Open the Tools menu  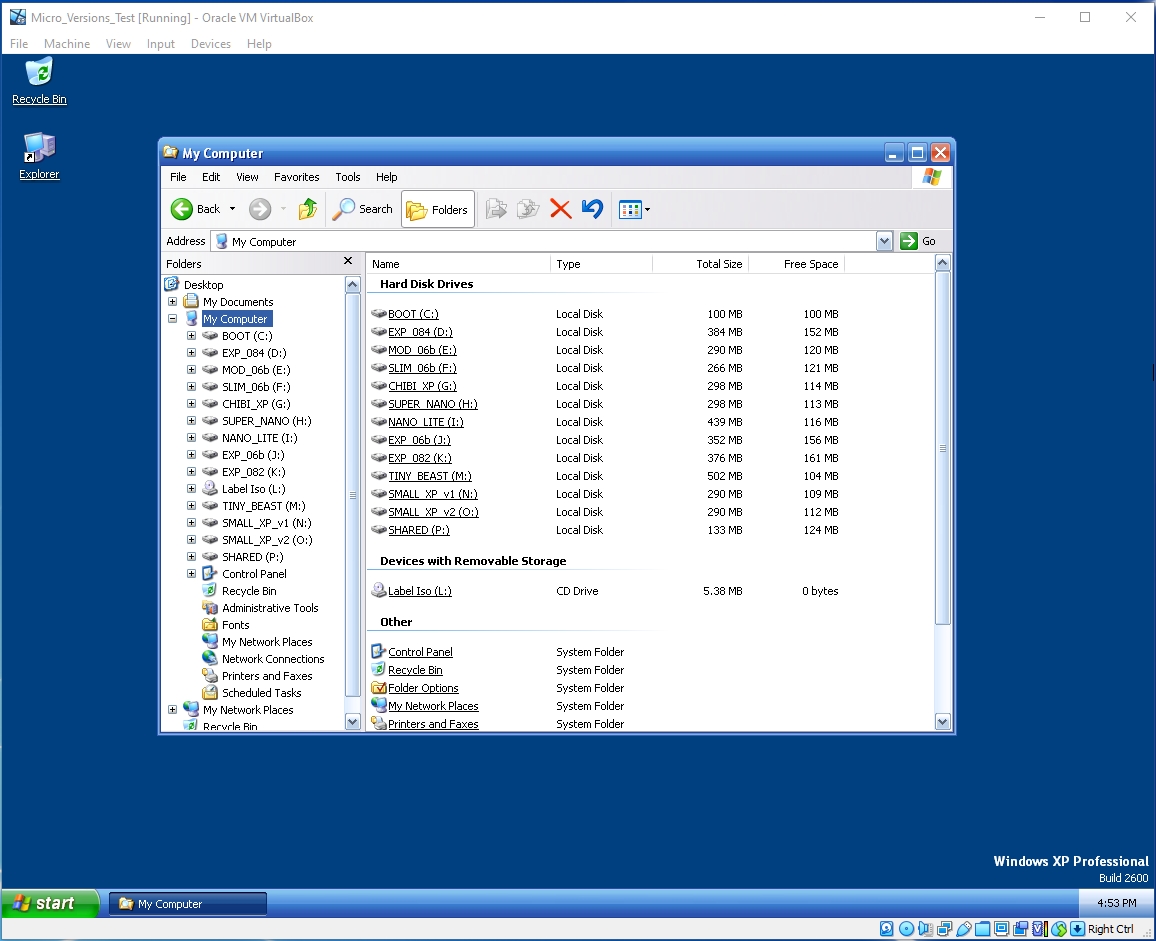coord(347,177)
